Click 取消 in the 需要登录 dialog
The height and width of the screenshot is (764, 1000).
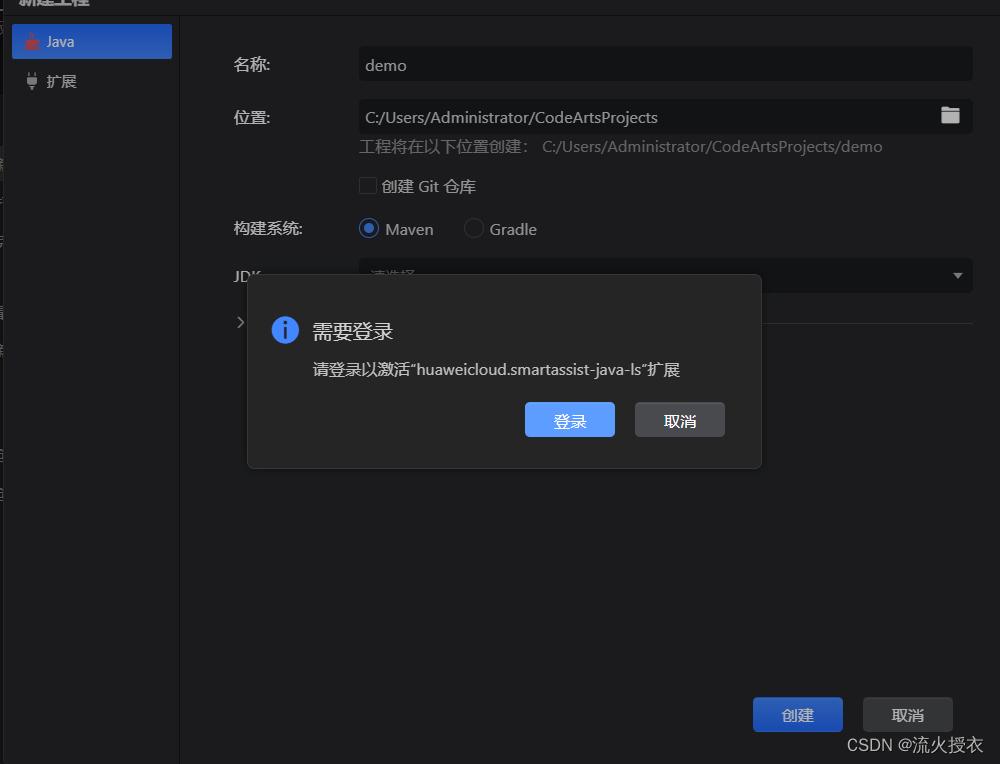(679, 419)
